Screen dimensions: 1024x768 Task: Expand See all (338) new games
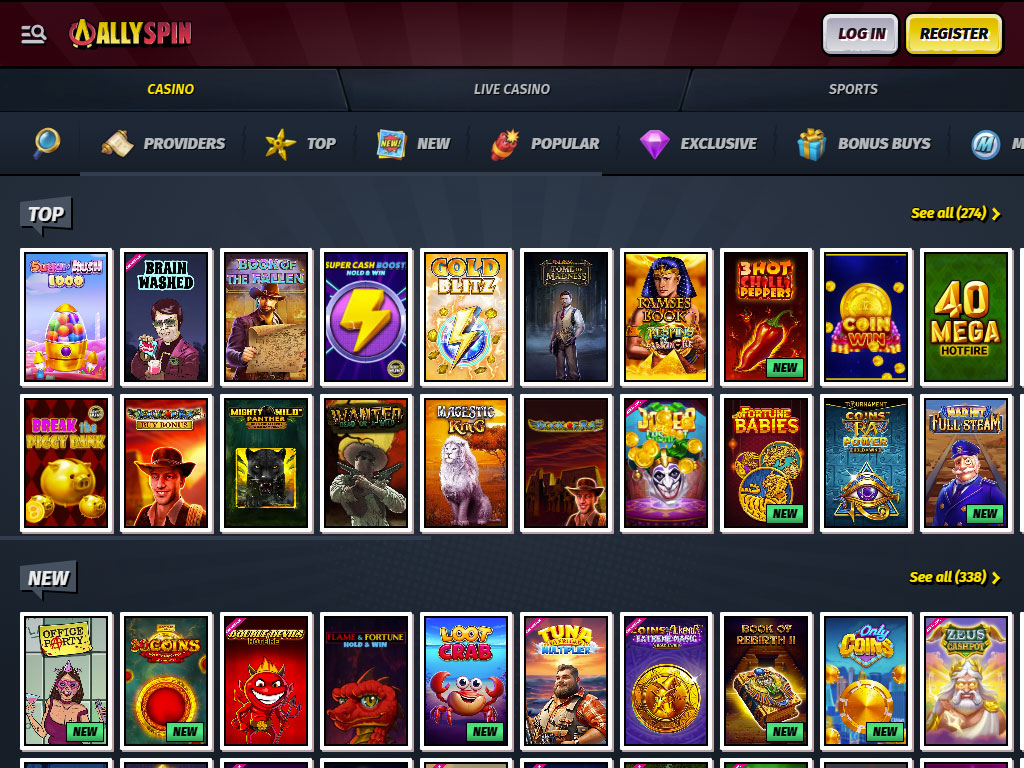(x=955, y=577)
